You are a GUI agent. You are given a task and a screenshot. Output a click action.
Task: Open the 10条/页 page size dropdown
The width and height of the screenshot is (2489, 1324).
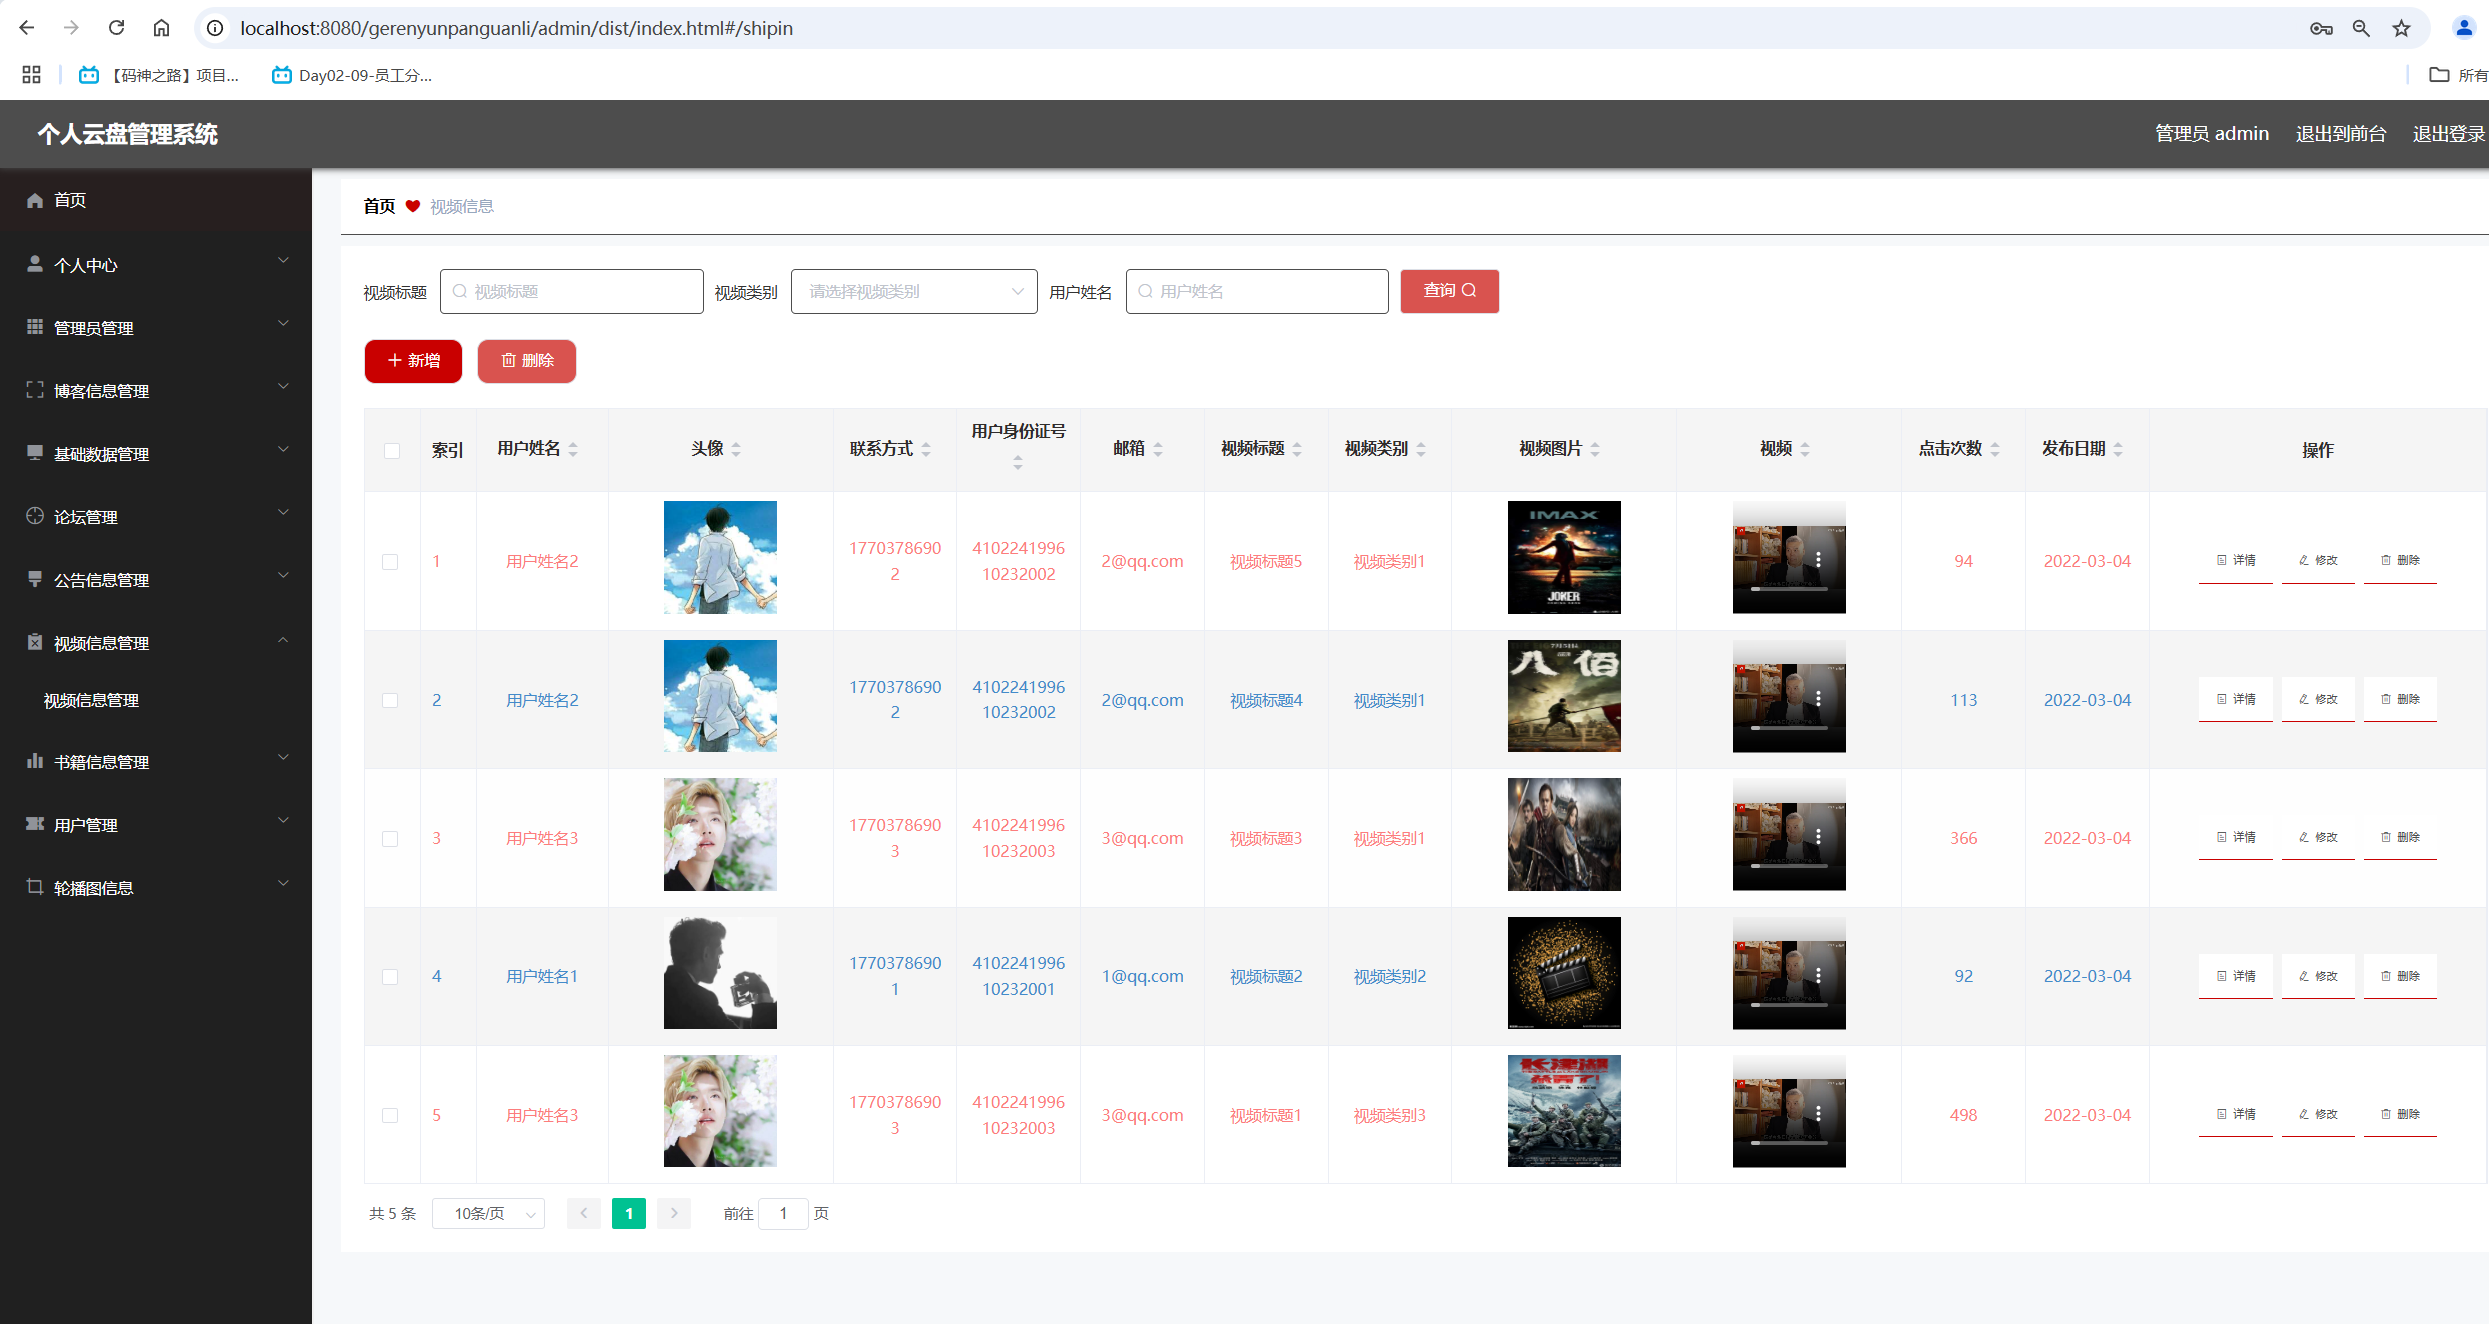pyautogui.click(x=488, y=1213)
